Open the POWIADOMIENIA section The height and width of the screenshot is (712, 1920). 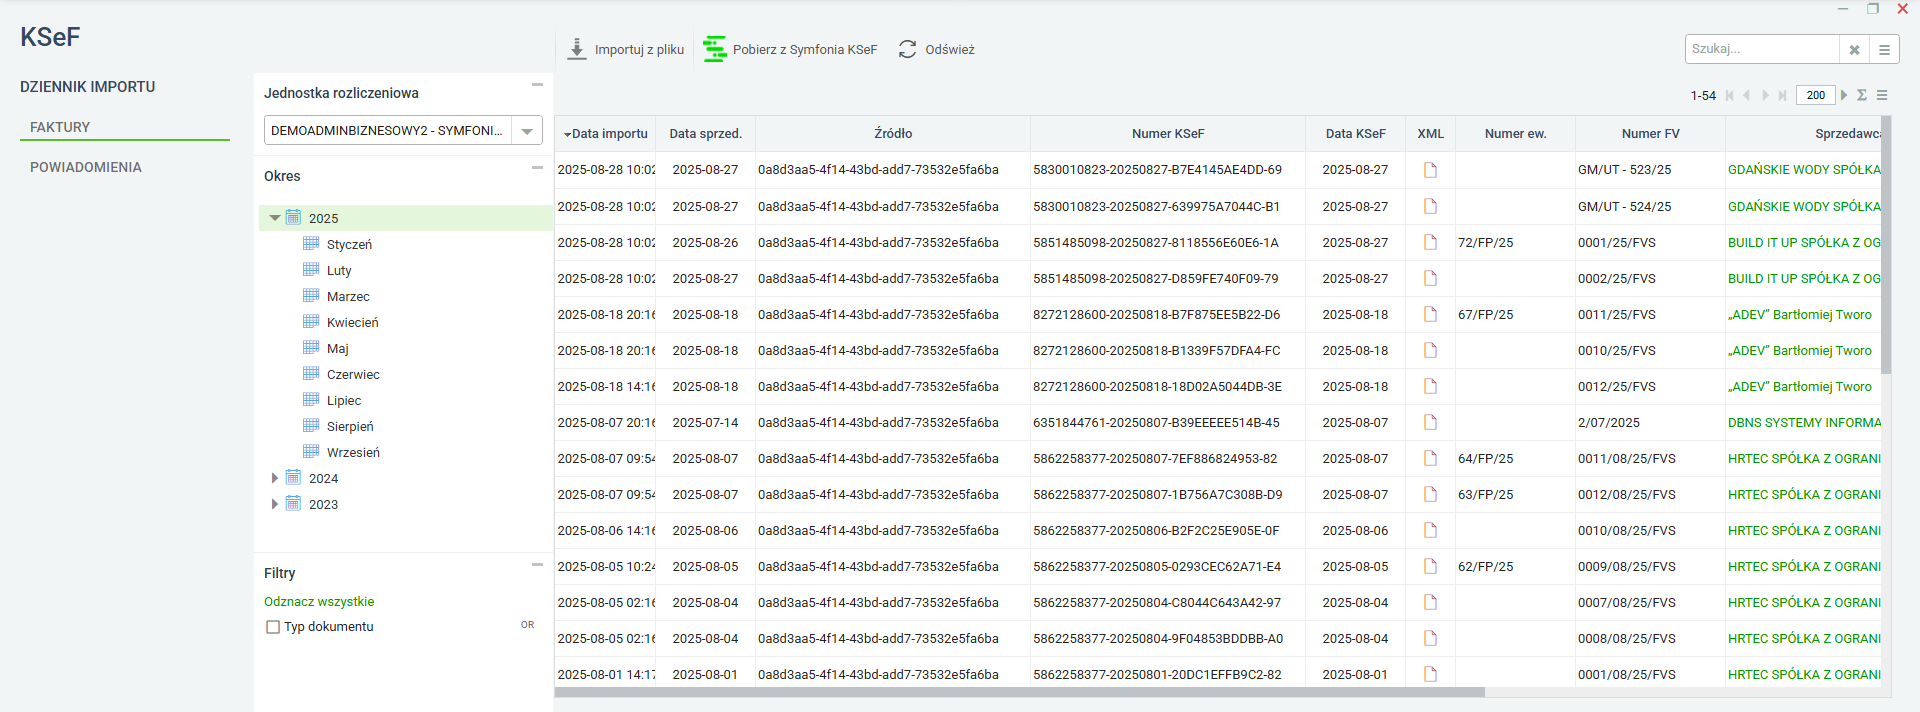tap(86, 167)
